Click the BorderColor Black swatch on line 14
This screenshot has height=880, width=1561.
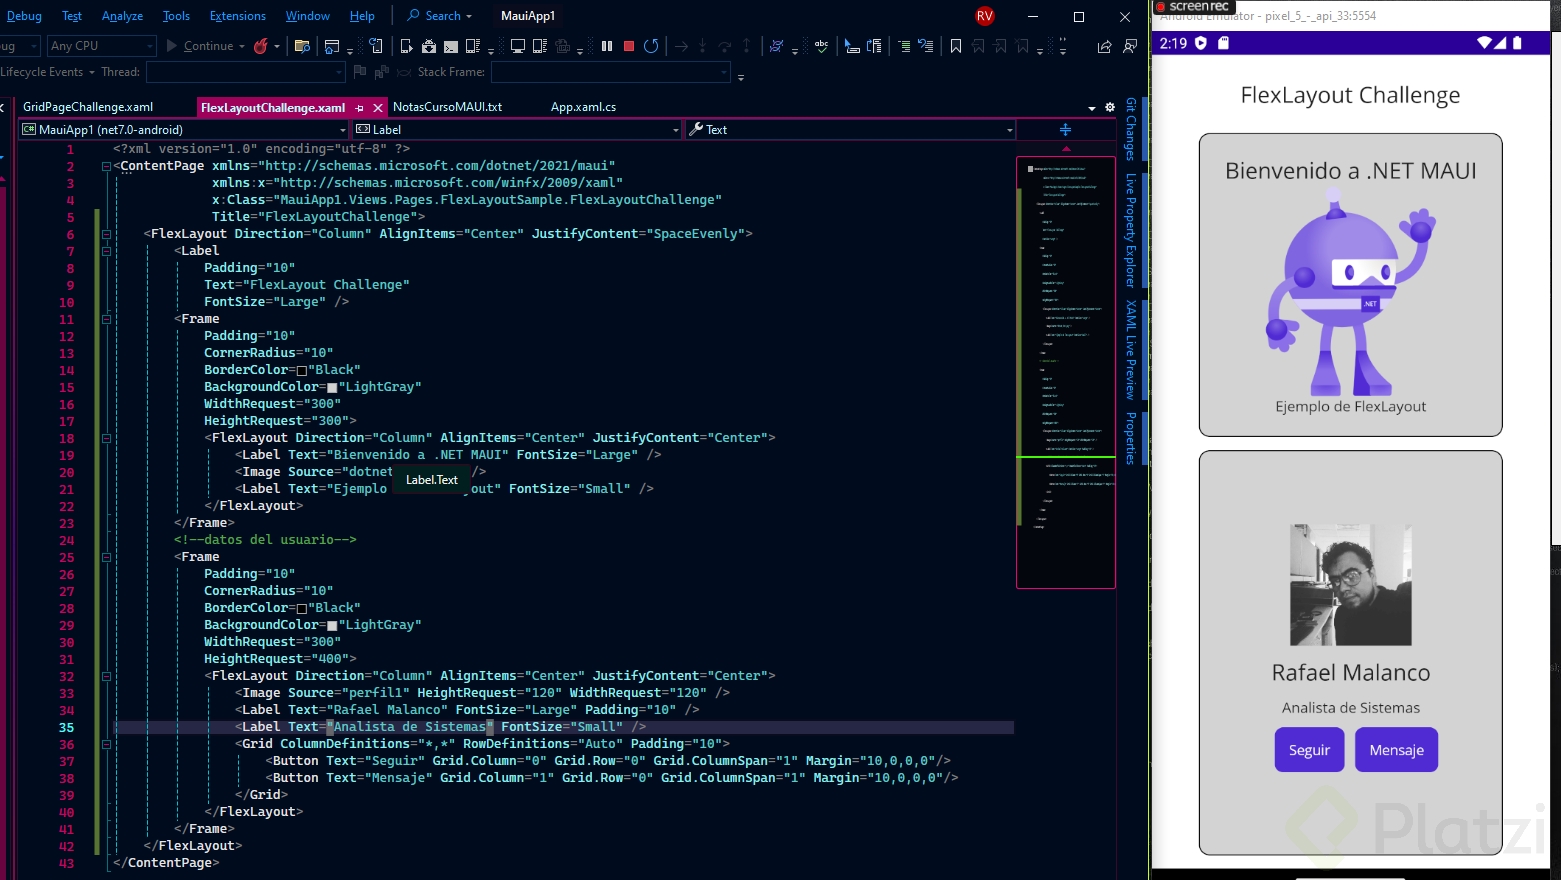click(302, 371)
